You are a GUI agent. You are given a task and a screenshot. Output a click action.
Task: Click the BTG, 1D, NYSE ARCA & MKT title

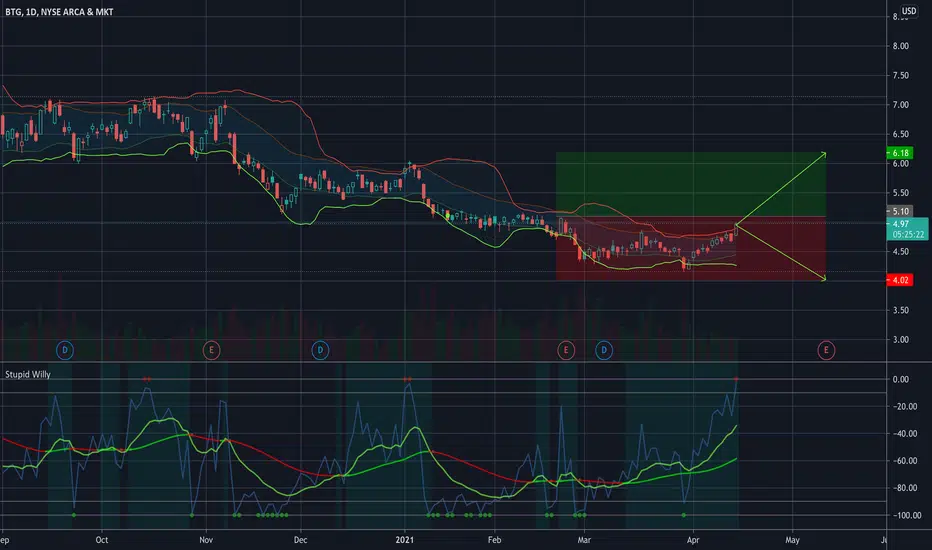click(59, 11)
